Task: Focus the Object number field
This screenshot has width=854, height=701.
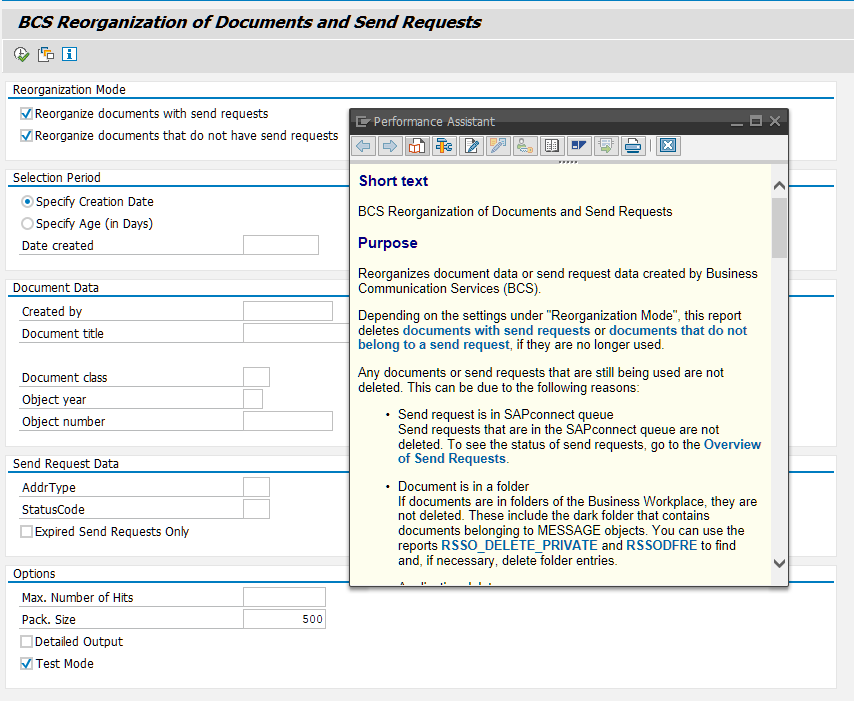Action: (x=288, y=421)
